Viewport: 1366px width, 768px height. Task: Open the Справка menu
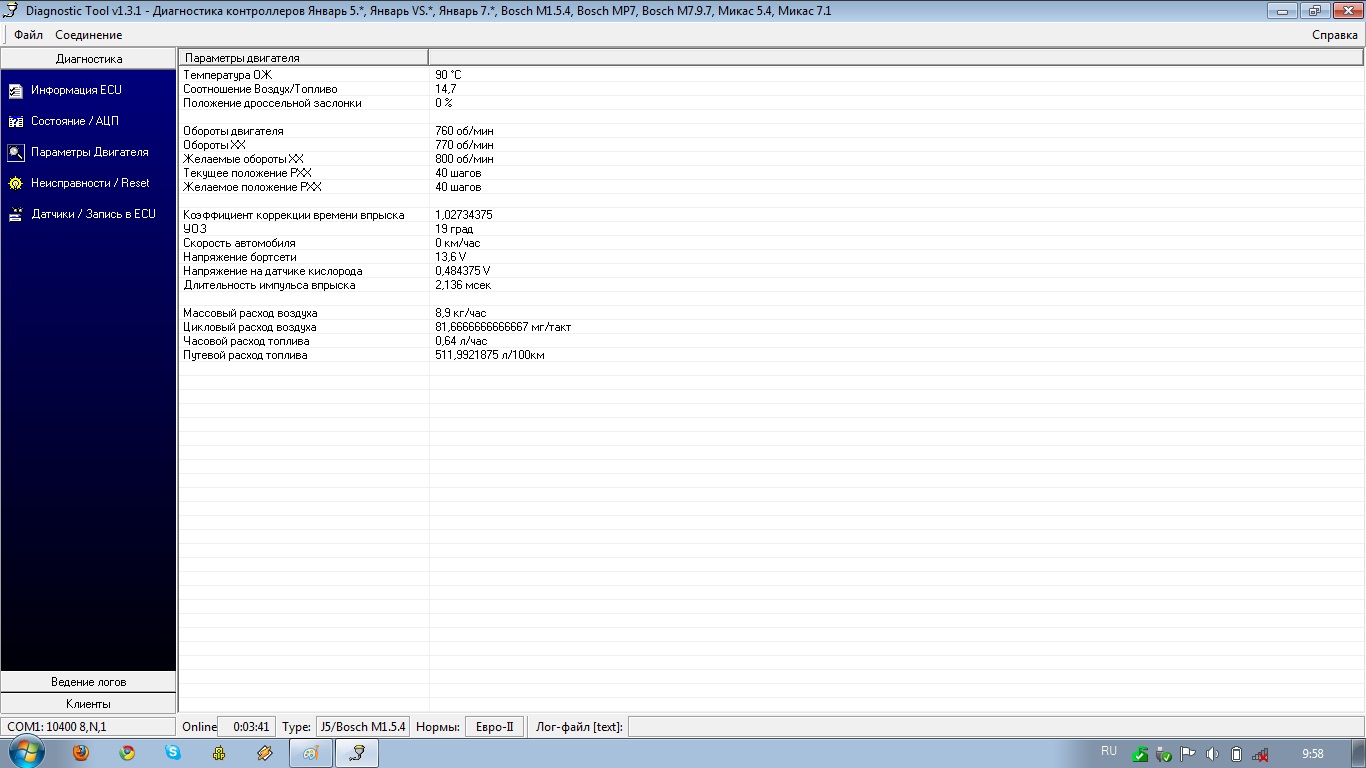pyautogui.click(x=1335, y=35)
